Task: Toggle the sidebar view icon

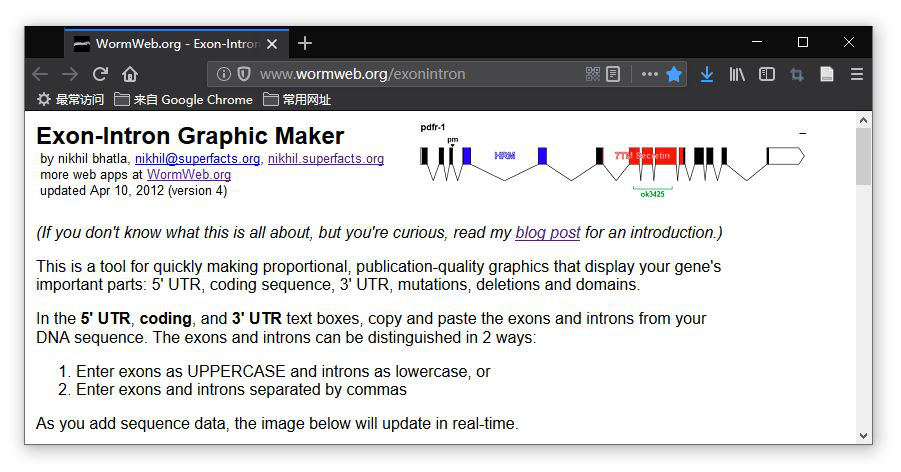Action: tap(767, 74)
